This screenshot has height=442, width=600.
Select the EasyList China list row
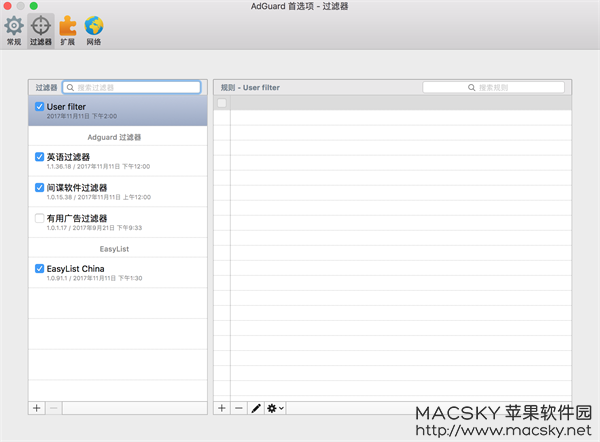click(x=118, y=272)
